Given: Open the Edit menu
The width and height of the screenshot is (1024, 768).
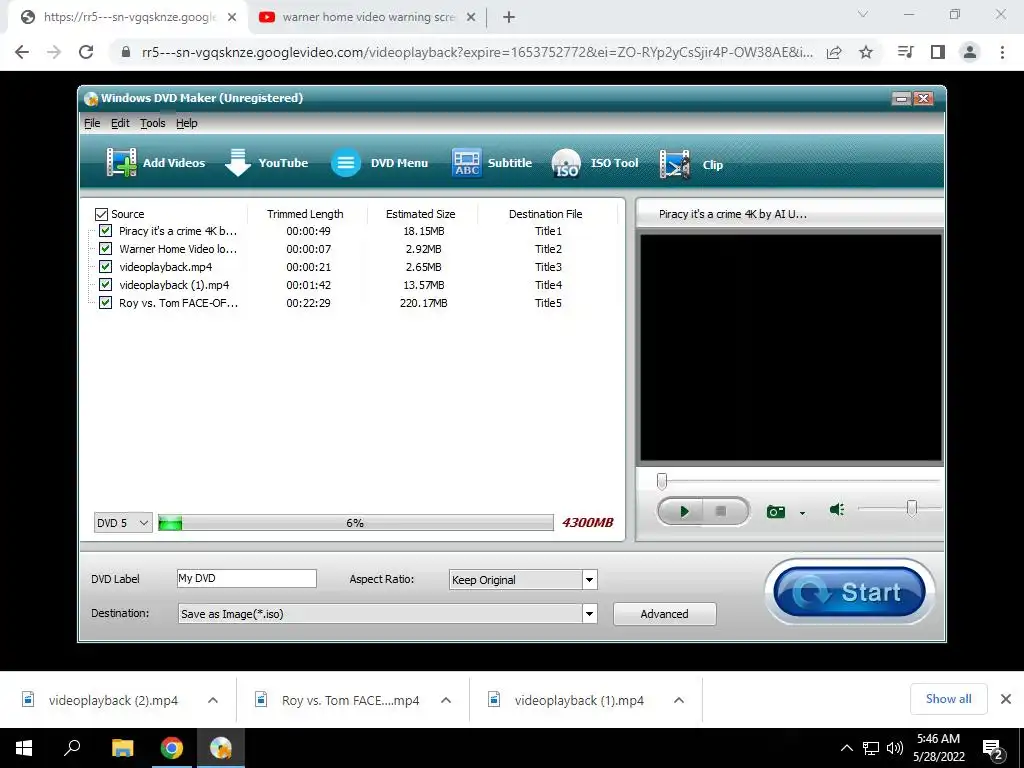Looking at the screenshot, I should 120,123.
